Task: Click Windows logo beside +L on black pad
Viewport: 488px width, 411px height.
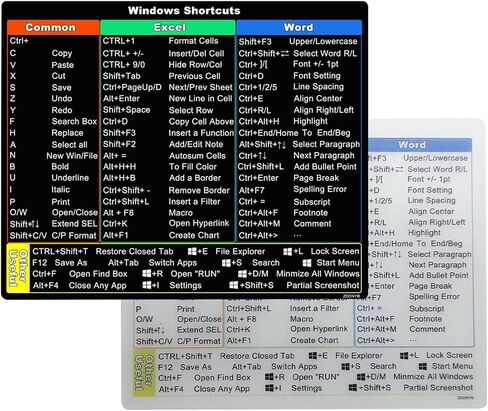Action: (x=288, y=251)
